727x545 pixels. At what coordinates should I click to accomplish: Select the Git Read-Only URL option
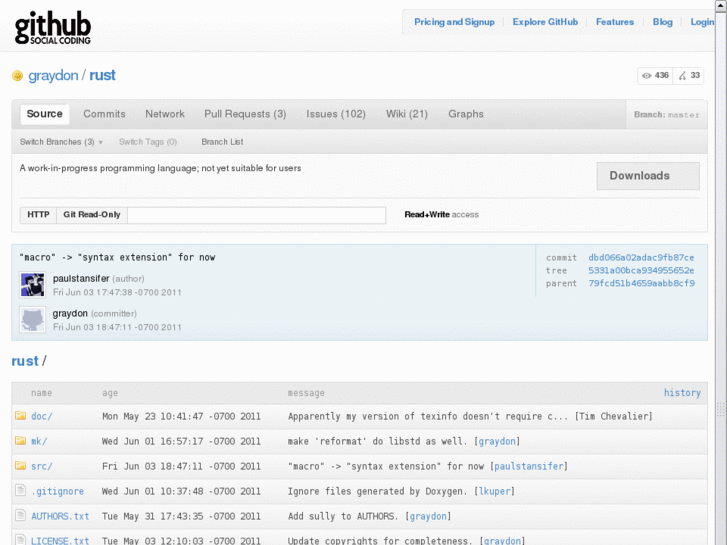(91, 215)
